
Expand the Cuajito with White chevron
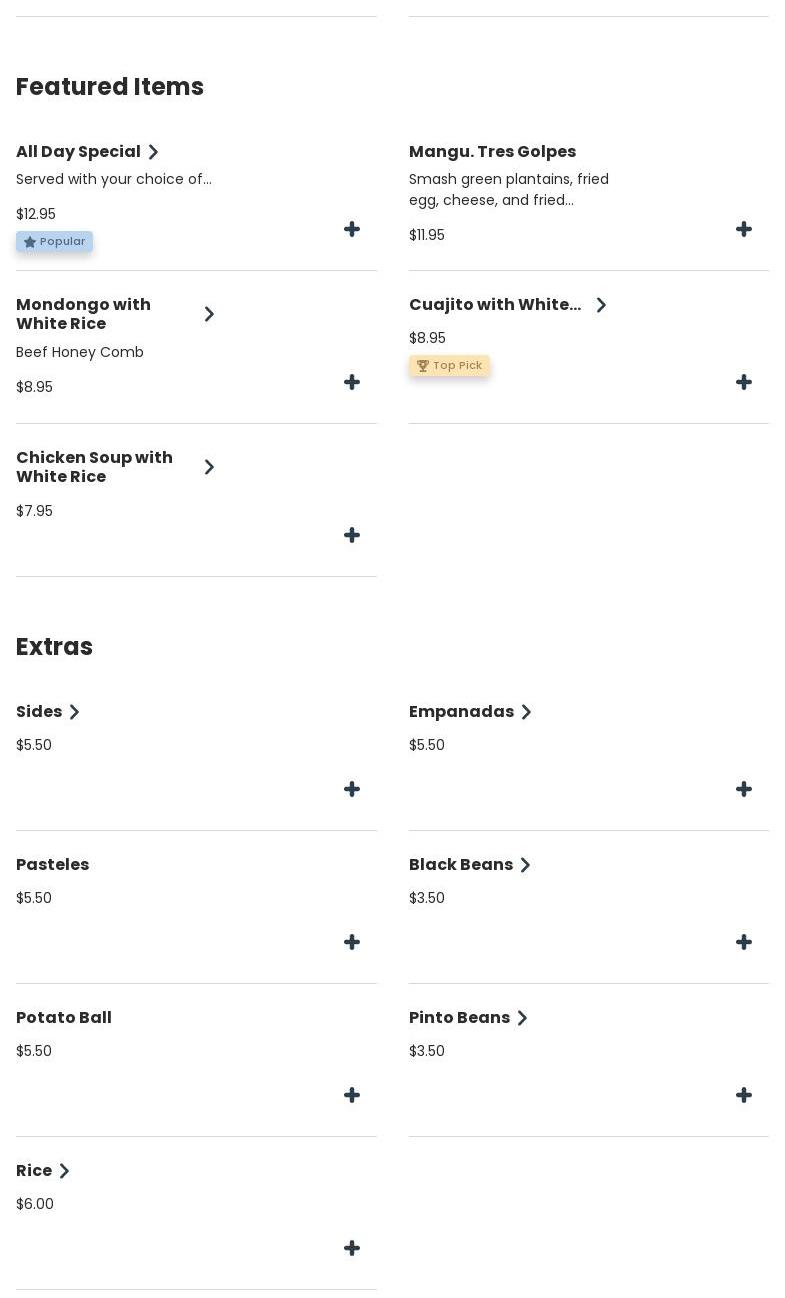(x=601, y=305)
